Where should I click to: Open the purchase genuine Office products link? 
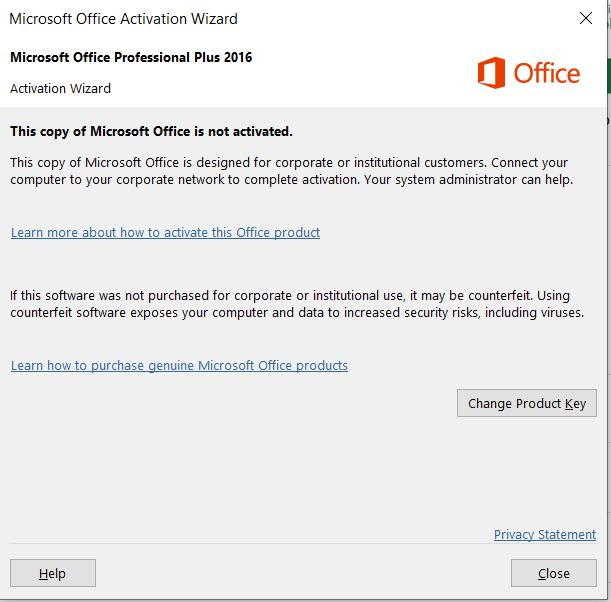179,366
